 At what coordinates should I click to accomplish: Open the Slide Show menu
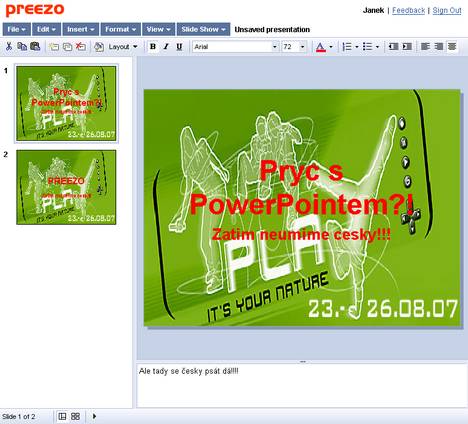click(x=203, y=29)
